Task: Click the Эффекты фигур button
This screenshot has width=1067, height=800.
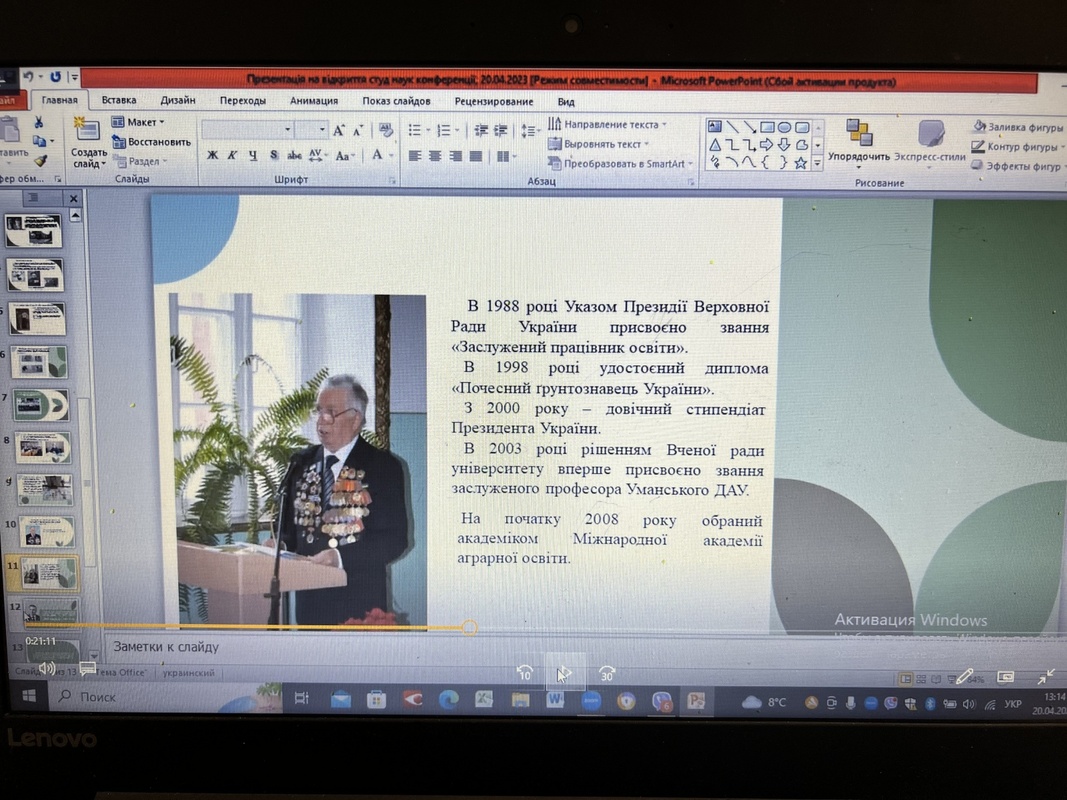Action: 1017,166
